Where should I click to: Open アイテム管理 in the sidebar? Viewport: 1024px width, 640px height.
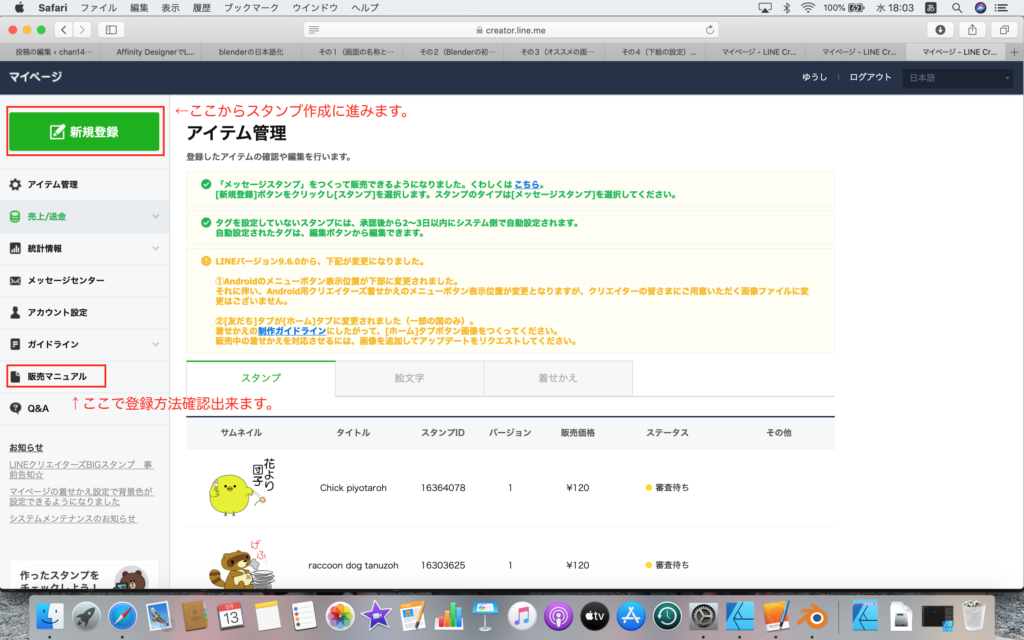coord(85,185)
